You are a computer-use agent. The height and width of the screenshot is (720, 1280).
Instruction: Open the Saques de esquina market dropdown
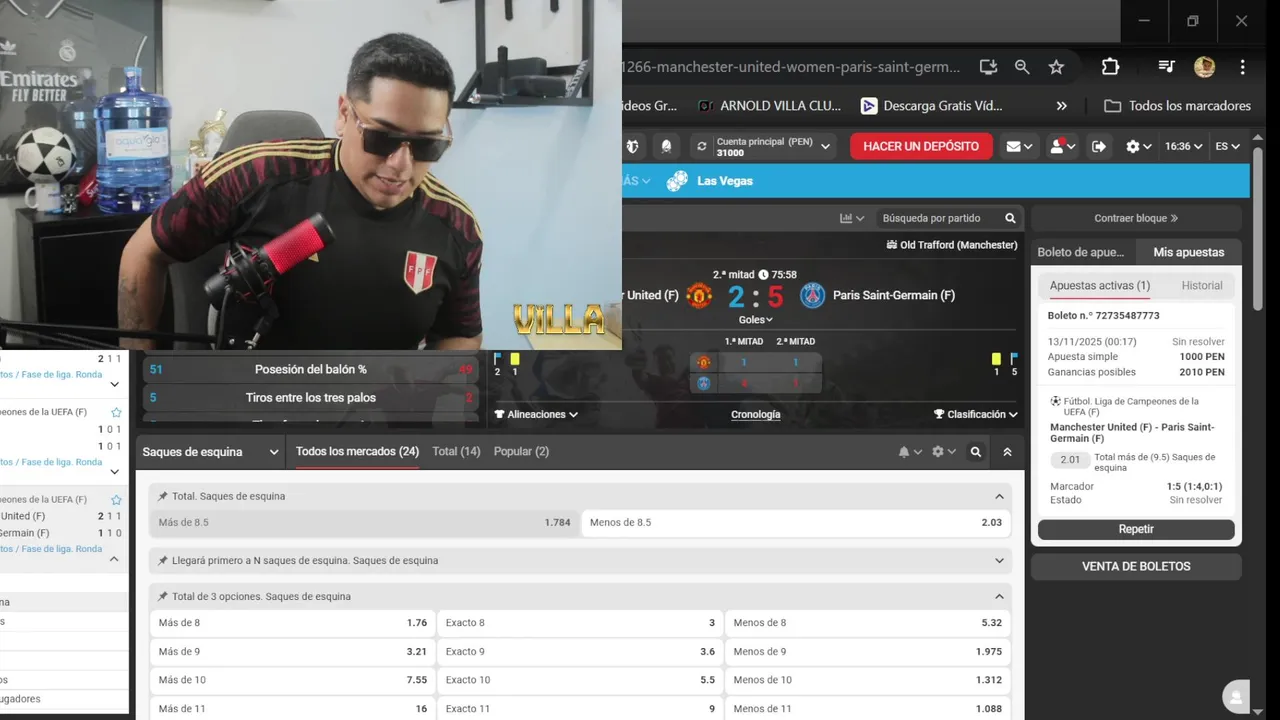(210, 452)
